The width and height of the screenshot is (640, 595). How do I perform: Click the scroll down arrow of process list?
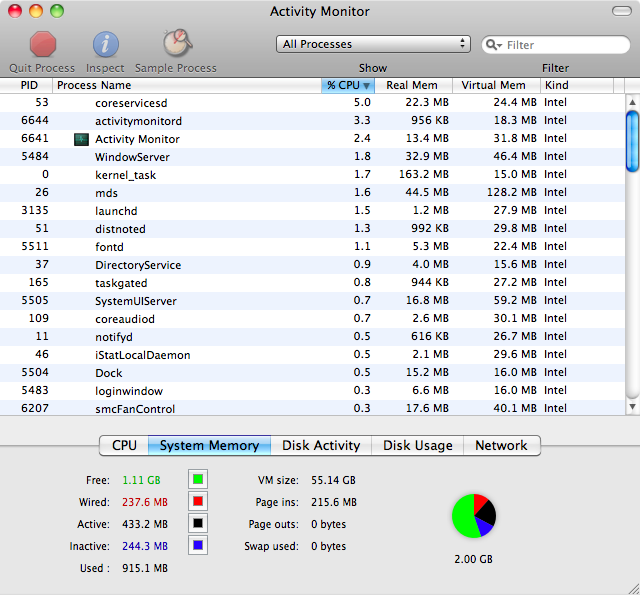(x=633, y=406)
